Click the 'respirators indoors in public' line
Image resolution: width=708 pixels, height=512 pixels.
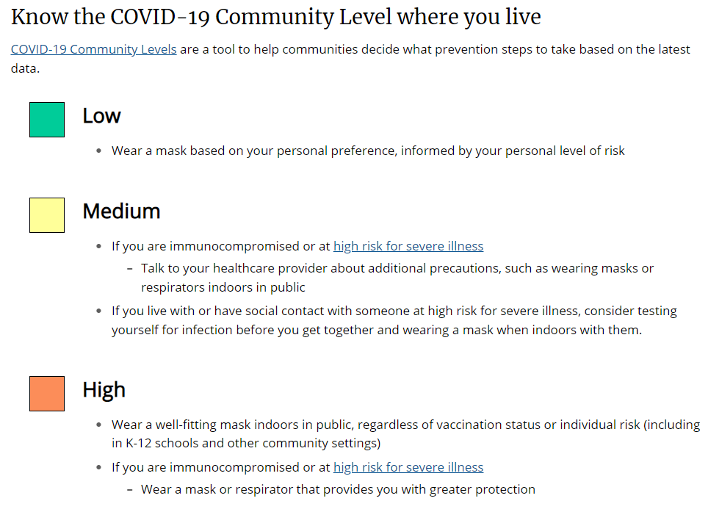(223, 287)
